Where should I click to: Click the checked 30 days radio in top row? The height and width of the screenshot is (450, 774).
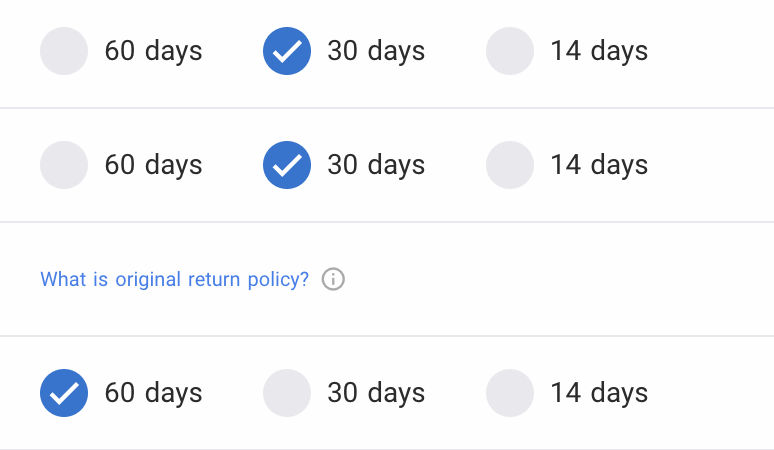click(x=287, y=51)
